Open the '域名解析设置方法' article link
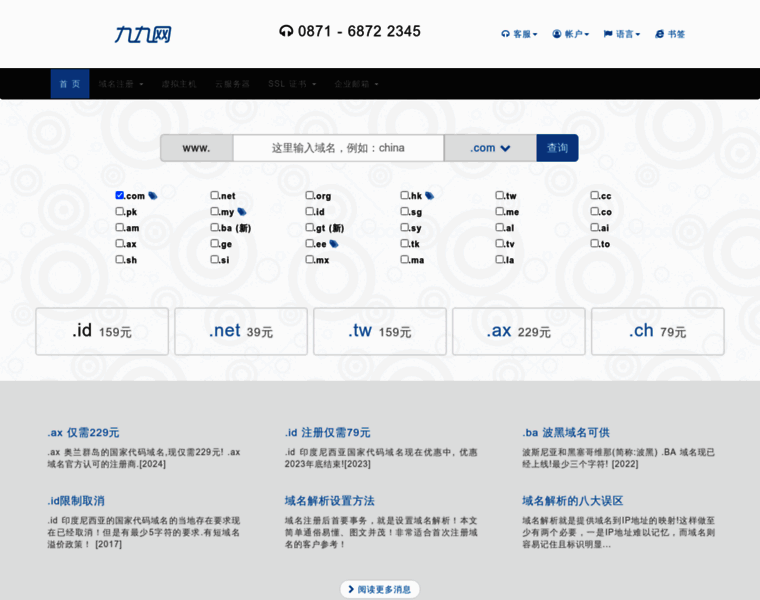 [330, 501]
